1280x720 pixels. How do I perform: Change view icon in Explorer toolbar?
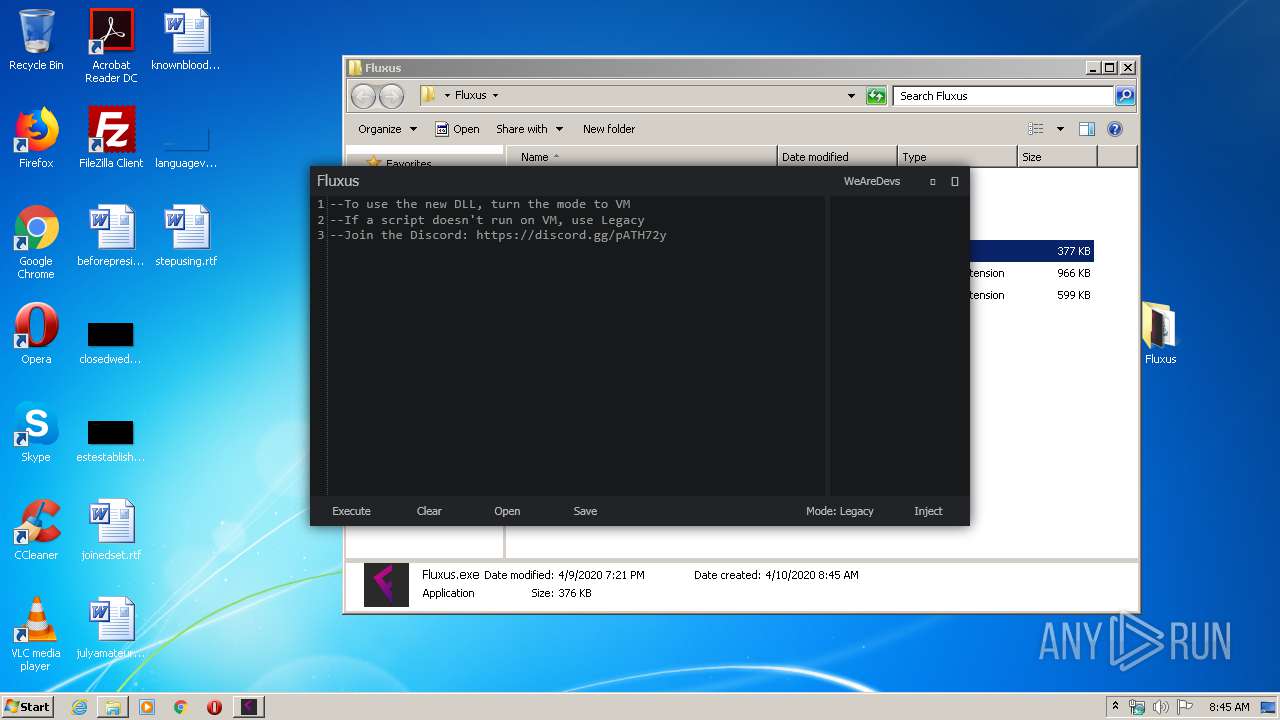point(1036,129)
